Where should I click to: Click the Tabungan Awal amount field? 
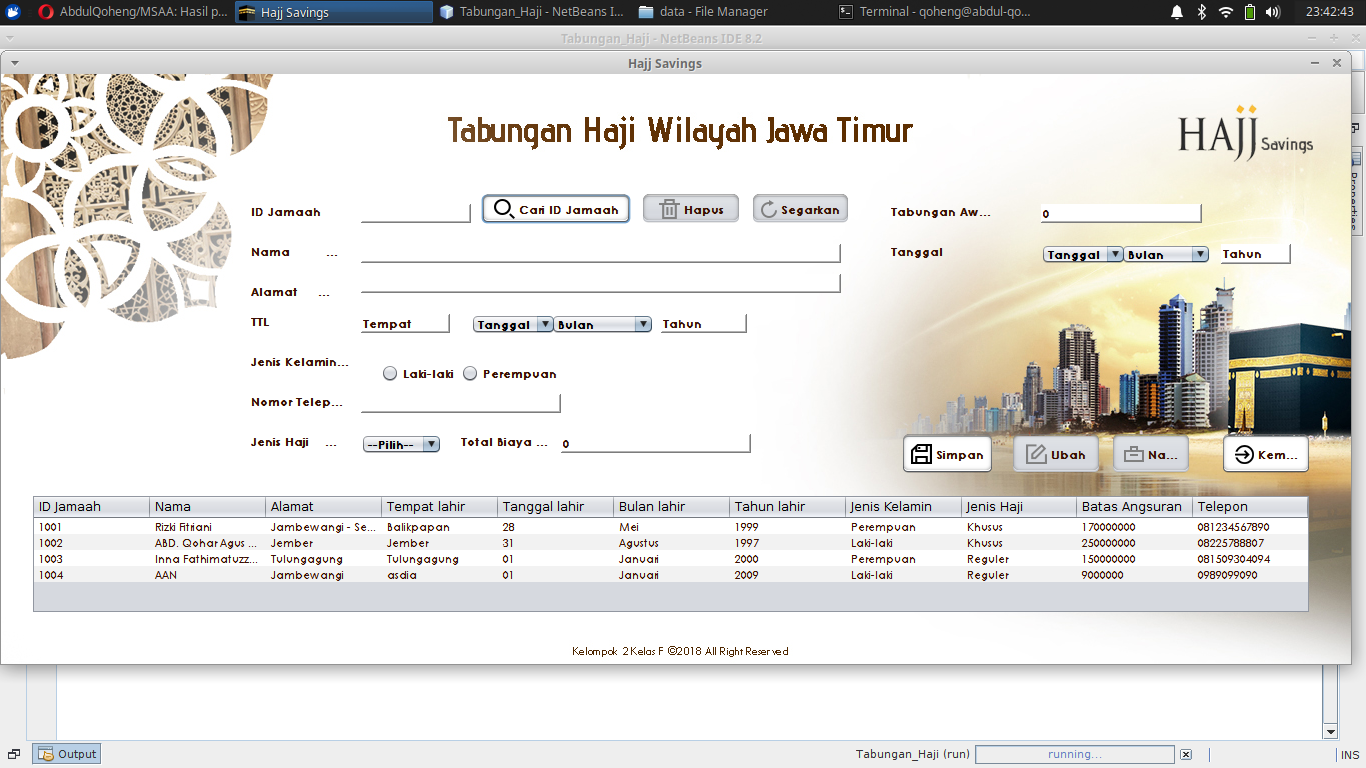[1120, 213]
